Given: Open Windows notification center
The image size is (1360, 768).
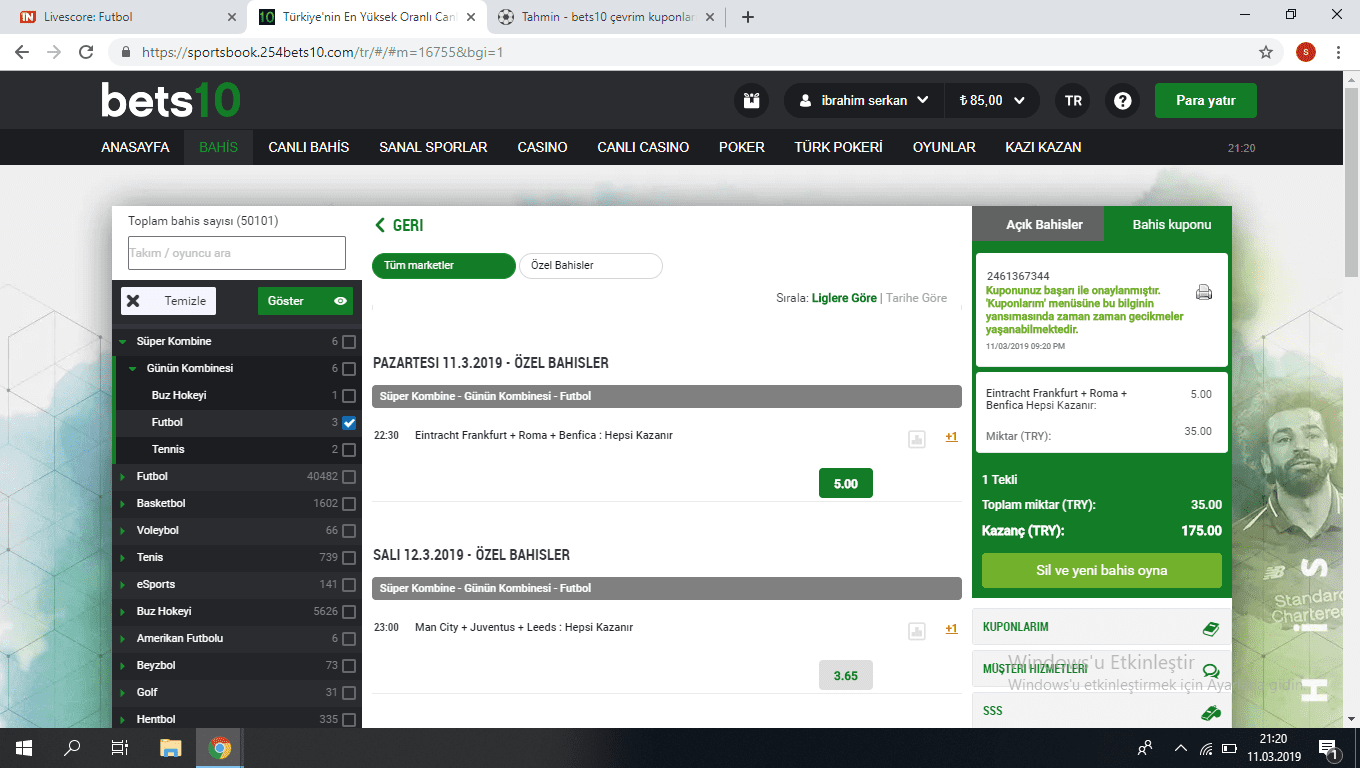Looking at the screenshot, I should [x=1329, y=748].
